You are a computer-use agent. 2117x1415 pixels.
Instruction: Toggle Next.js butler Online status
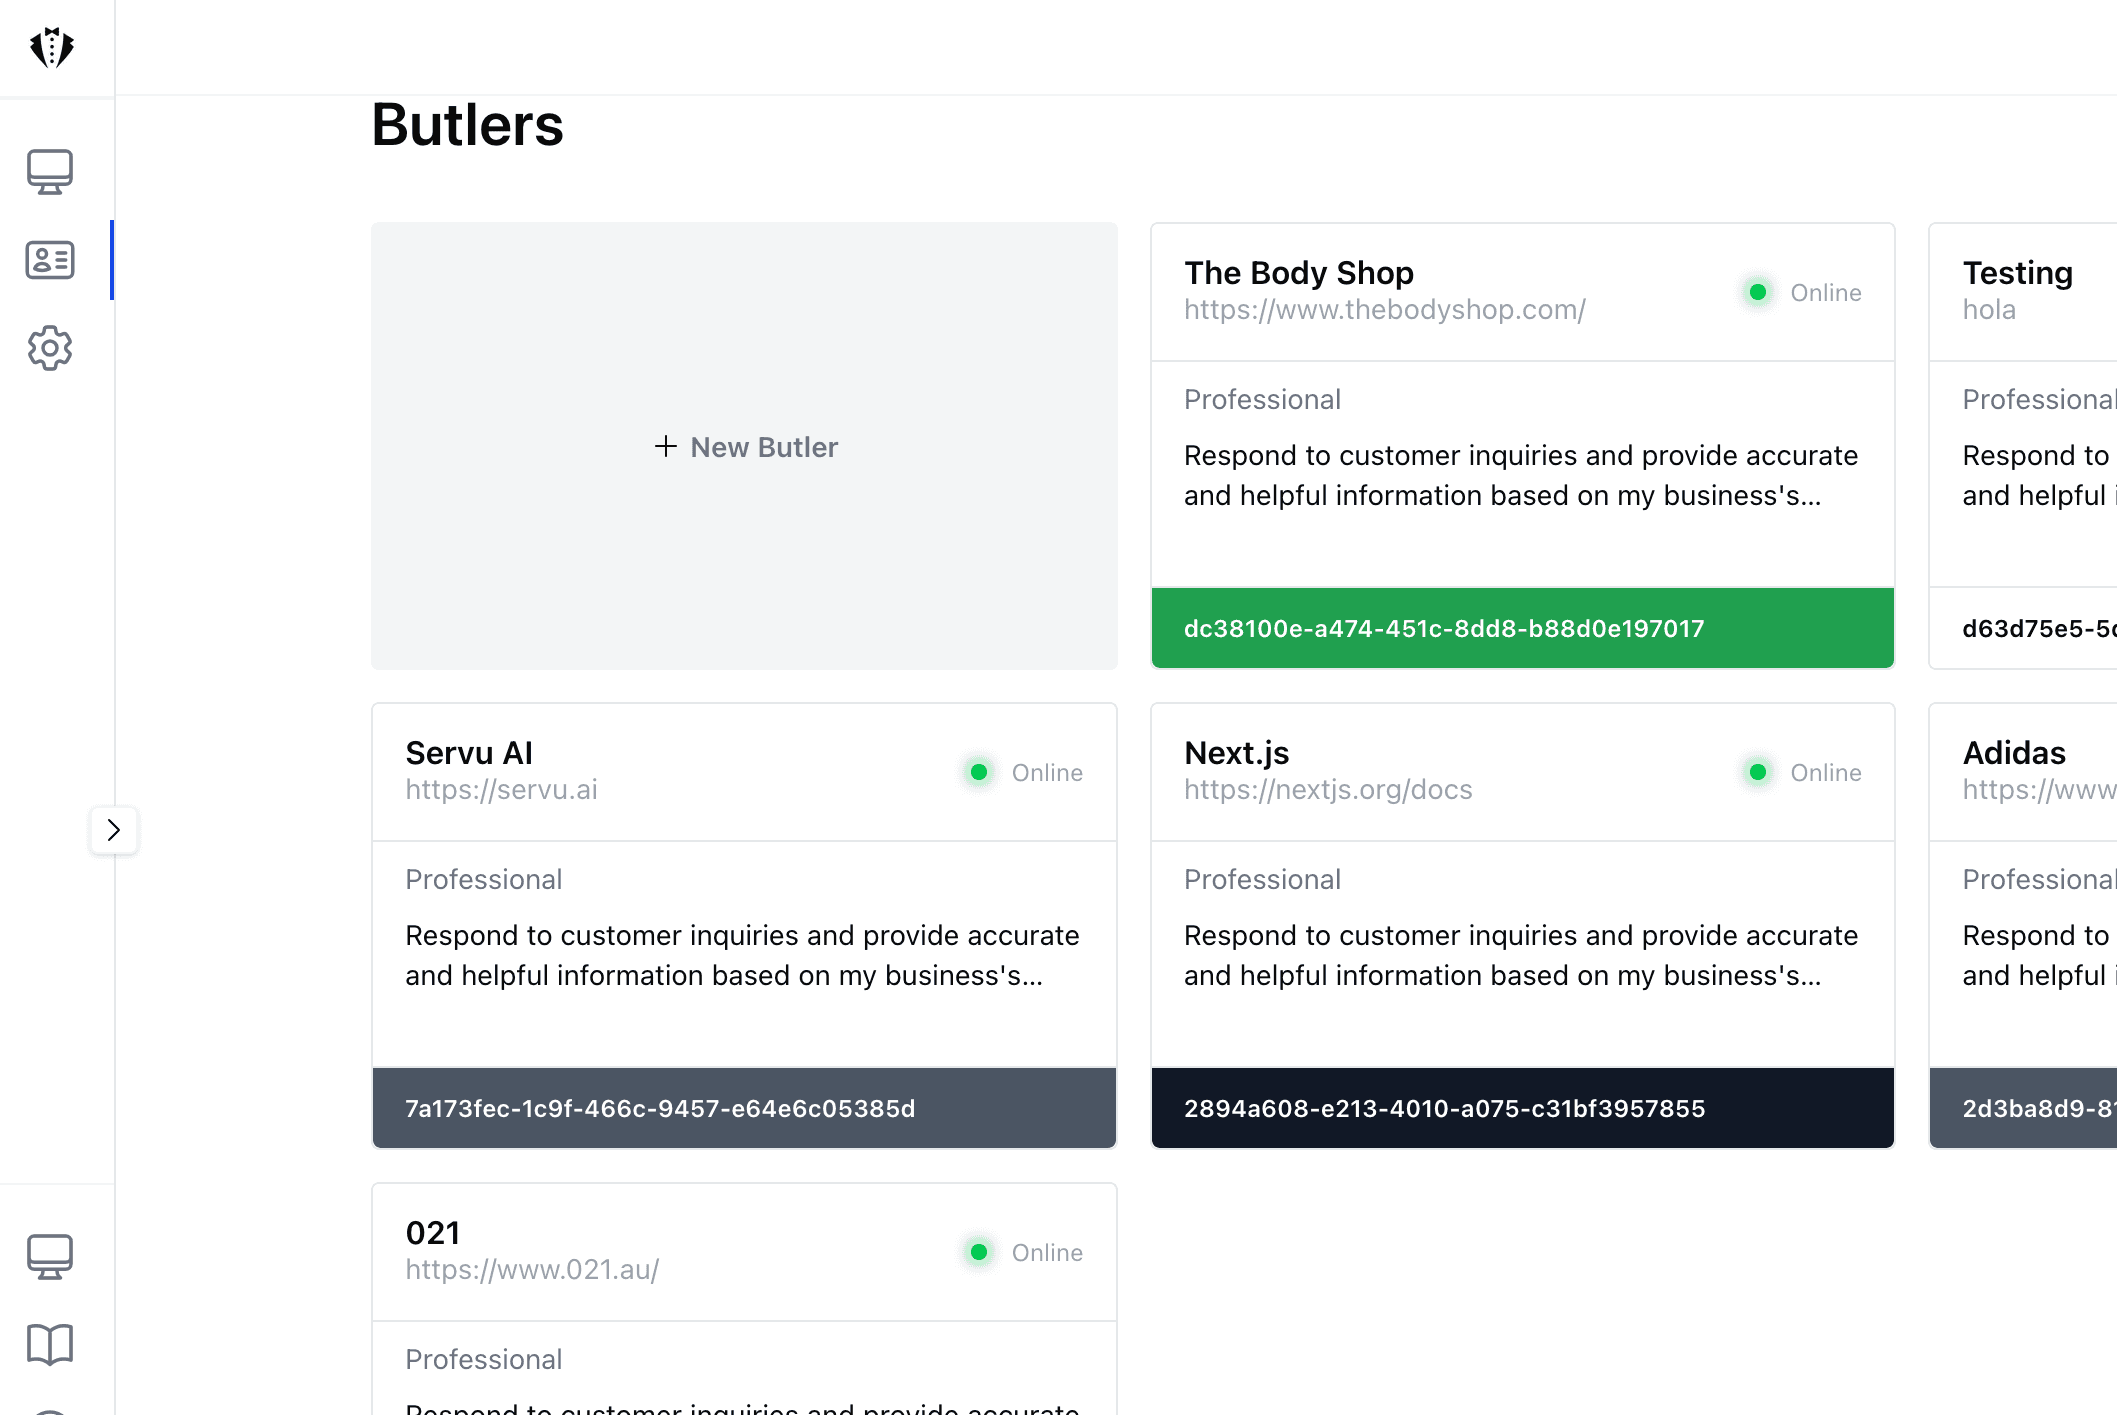1757,772
